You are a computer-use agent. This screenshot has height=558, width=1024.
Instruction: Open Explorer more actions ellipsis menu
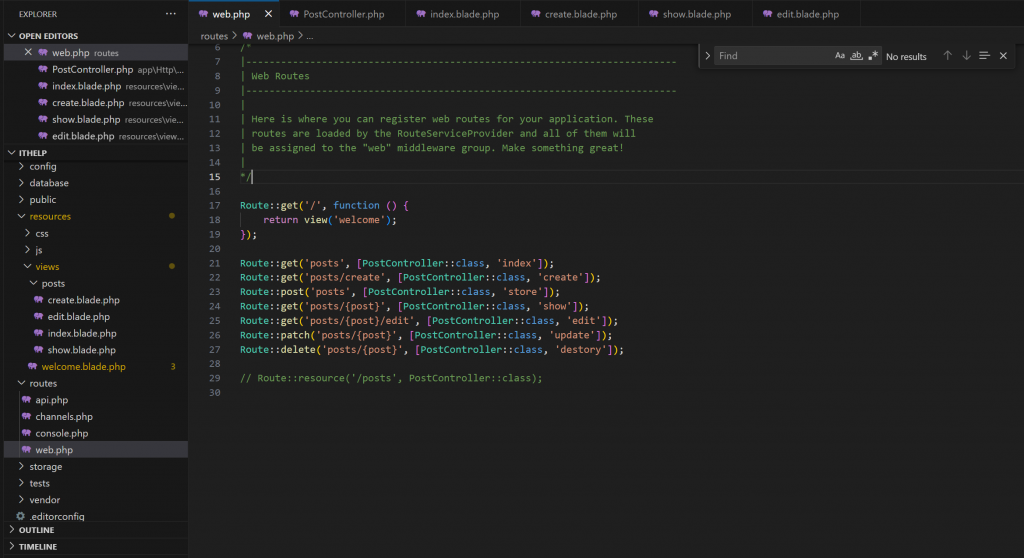point(170,14)
